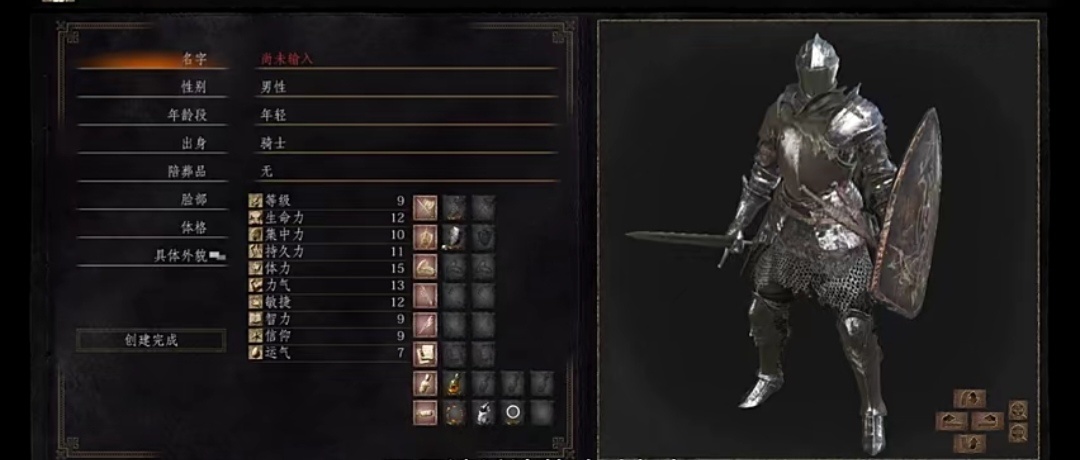Image resolution: width=1080 pixels, height=460 pixels.
Task: Open the 陪葬品 (burial gift) option
Action: (x=317, y=171)
